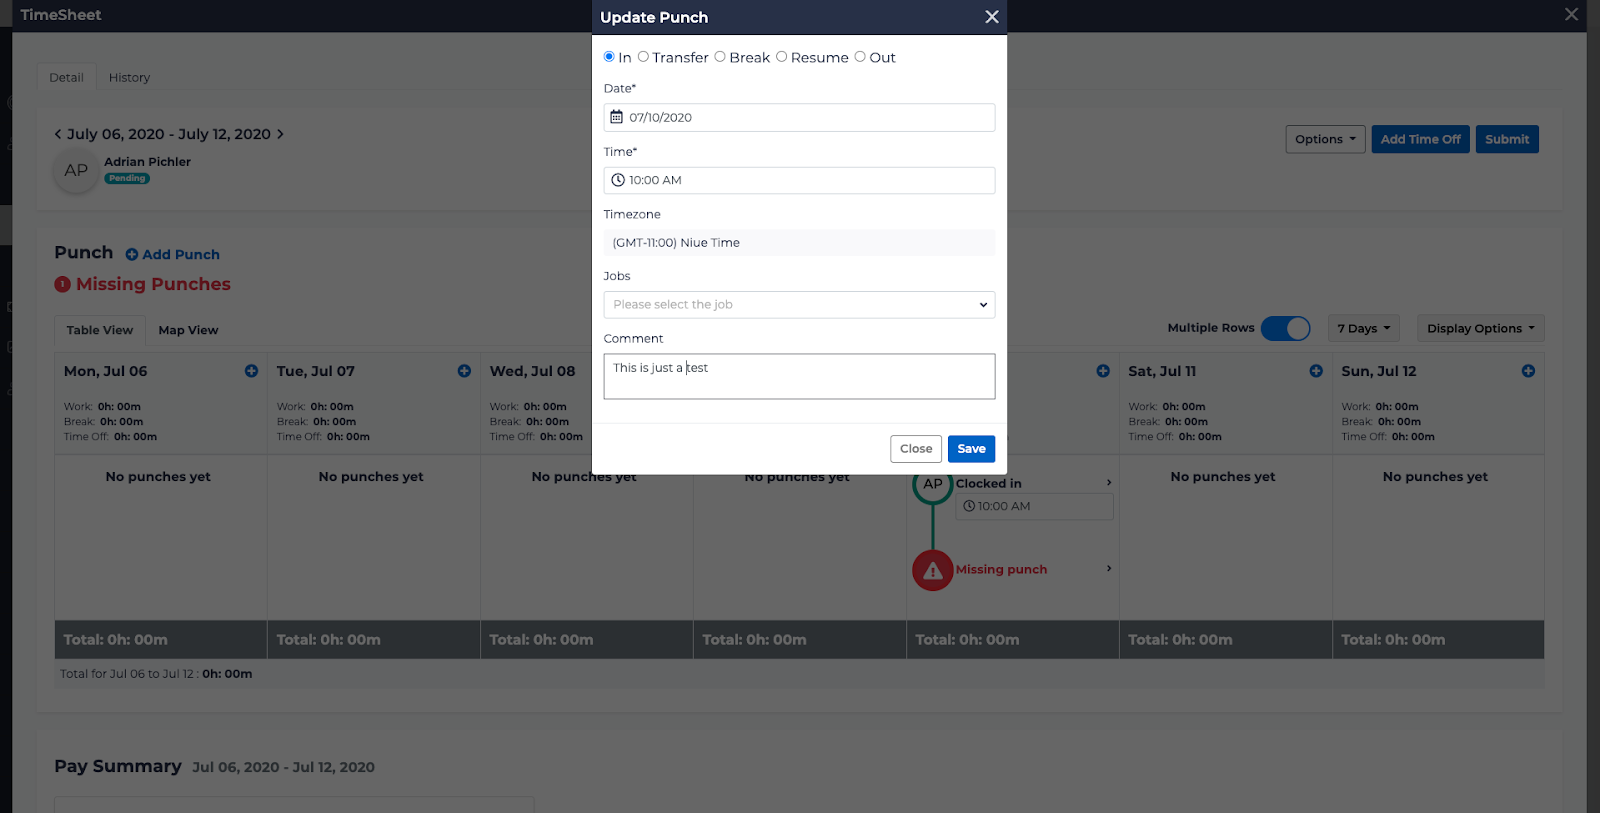1600x813 pixels.
Task: Save the punch update
Action: click(971, 449)
